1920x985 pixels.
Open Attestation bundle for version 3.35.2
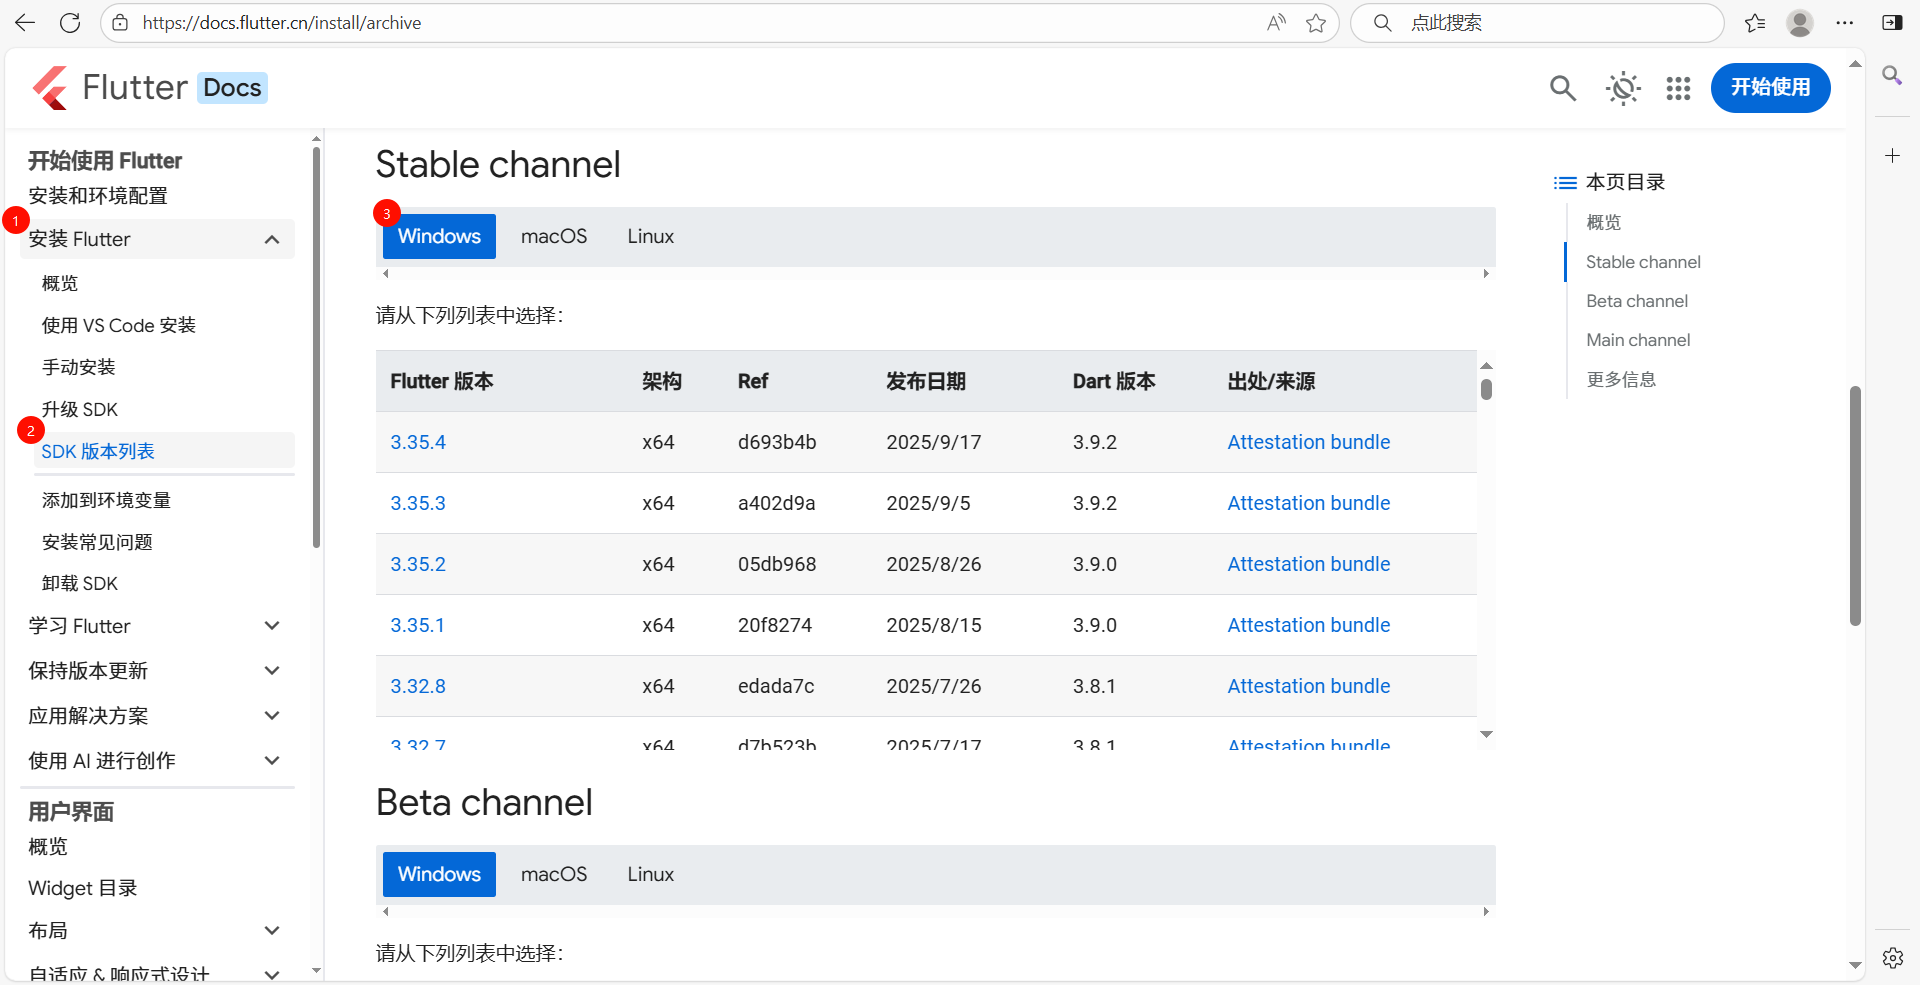(1308, 564)
